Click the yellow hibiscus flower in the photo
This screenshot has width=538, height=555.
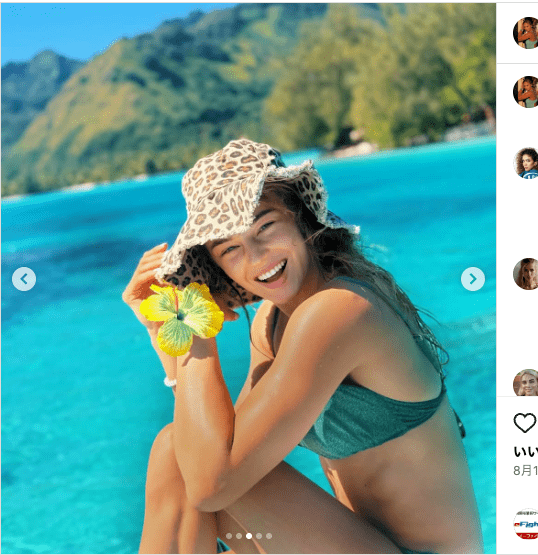coord(181,318)
